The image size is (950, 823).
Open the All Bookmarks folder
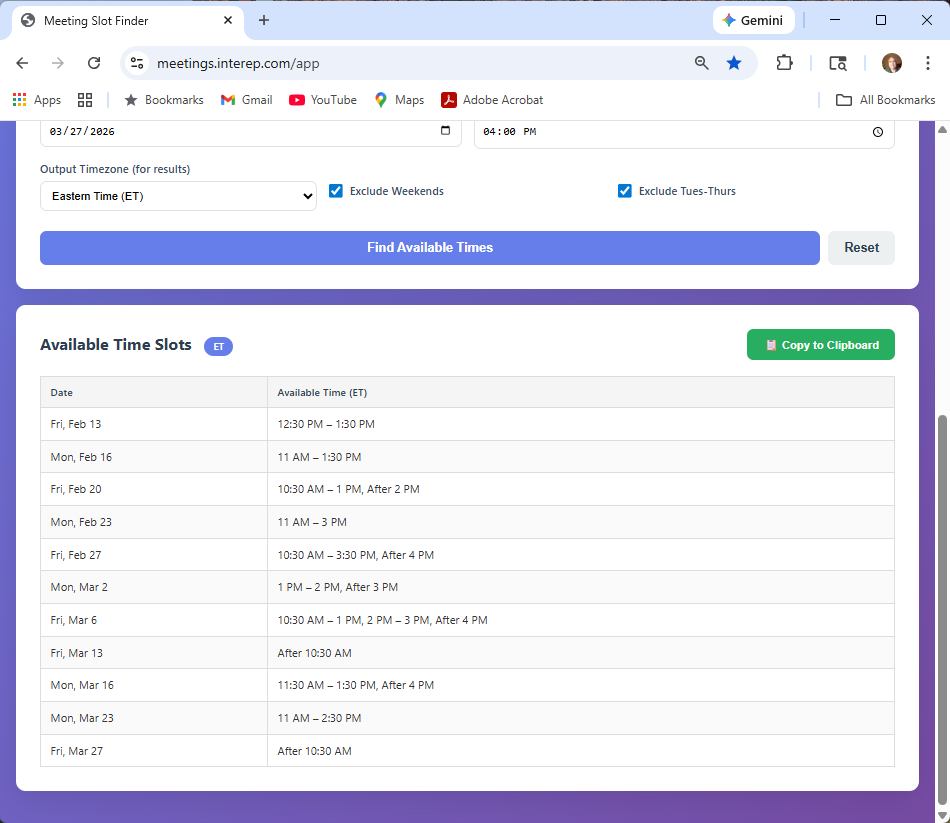coord(886,100)
